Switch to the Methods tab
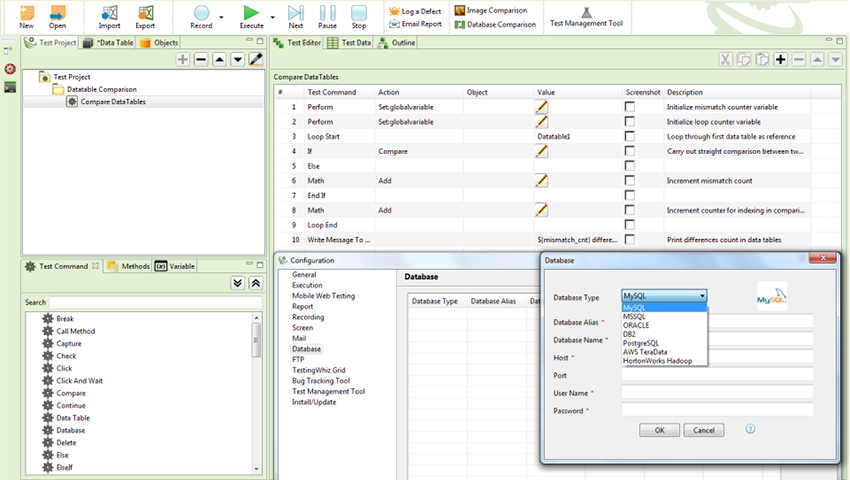Screen dimensions: 850x480 coord(129,266)
